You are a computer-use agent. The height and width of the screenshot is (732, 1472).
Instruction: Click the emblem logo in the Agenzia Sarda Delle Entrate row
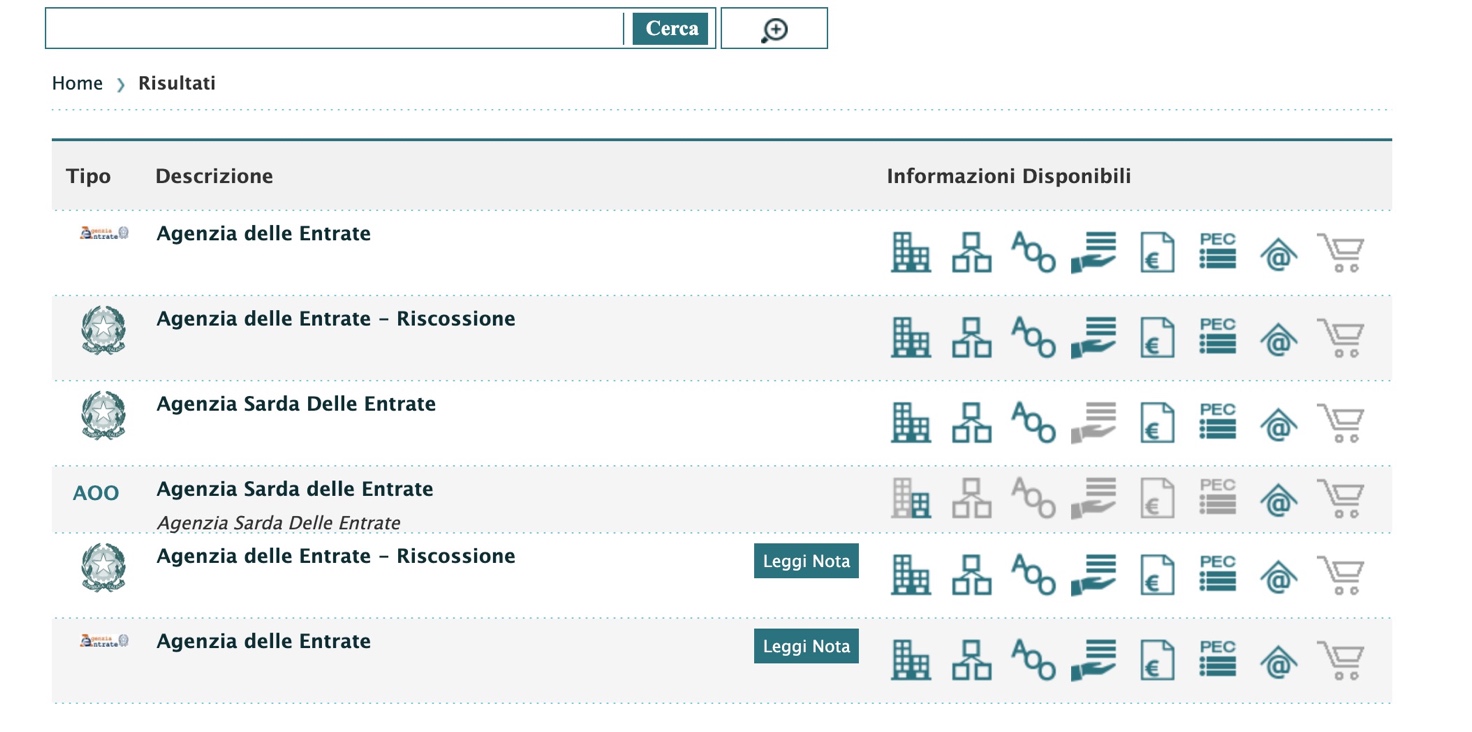click(103, 415)
